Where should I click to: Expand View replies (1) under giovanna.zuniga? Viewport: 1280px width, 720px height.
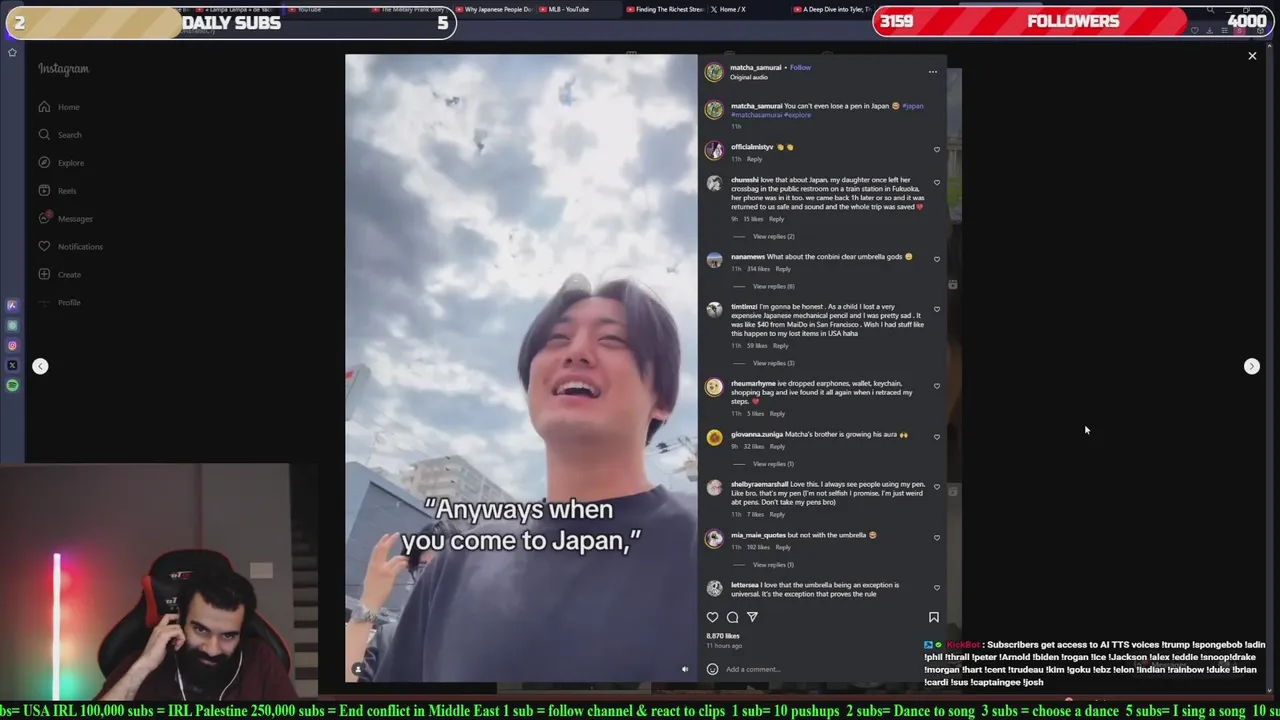pyautogui.click(x=773, y=464)
